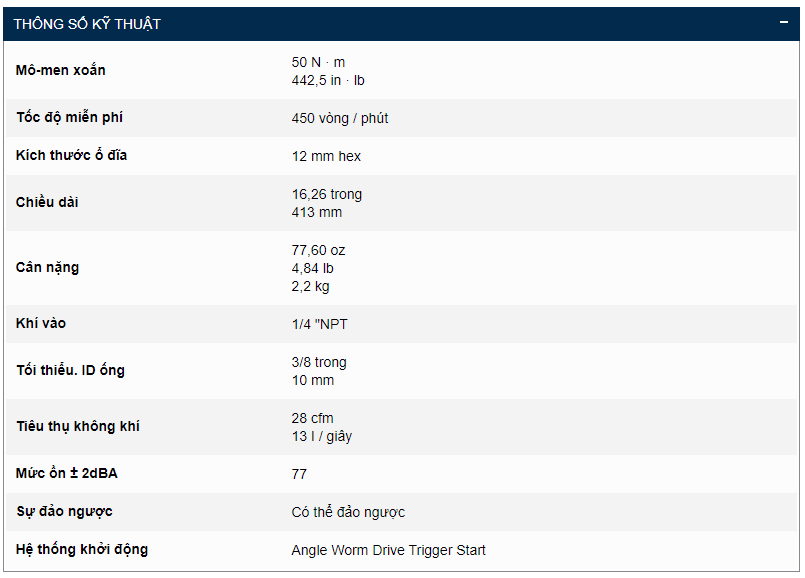Viewport: 805px width, 578px height.
Task: Click the 413 mm length value
Action: coord(316,212)
